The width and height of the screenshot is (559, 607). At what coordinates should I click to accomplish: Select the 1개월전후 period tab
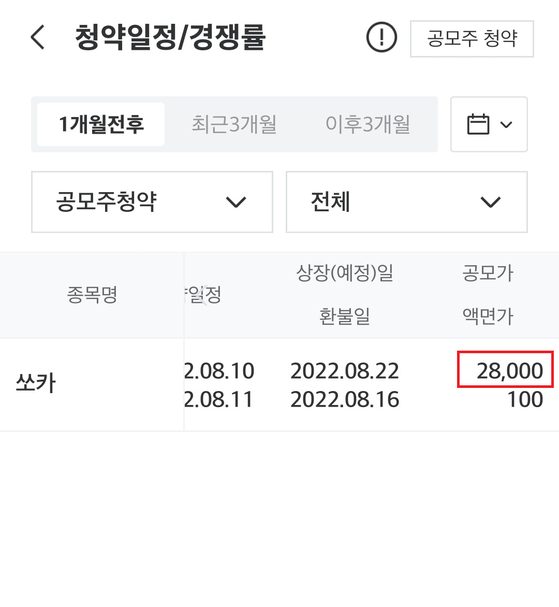(x=101, y=124)
